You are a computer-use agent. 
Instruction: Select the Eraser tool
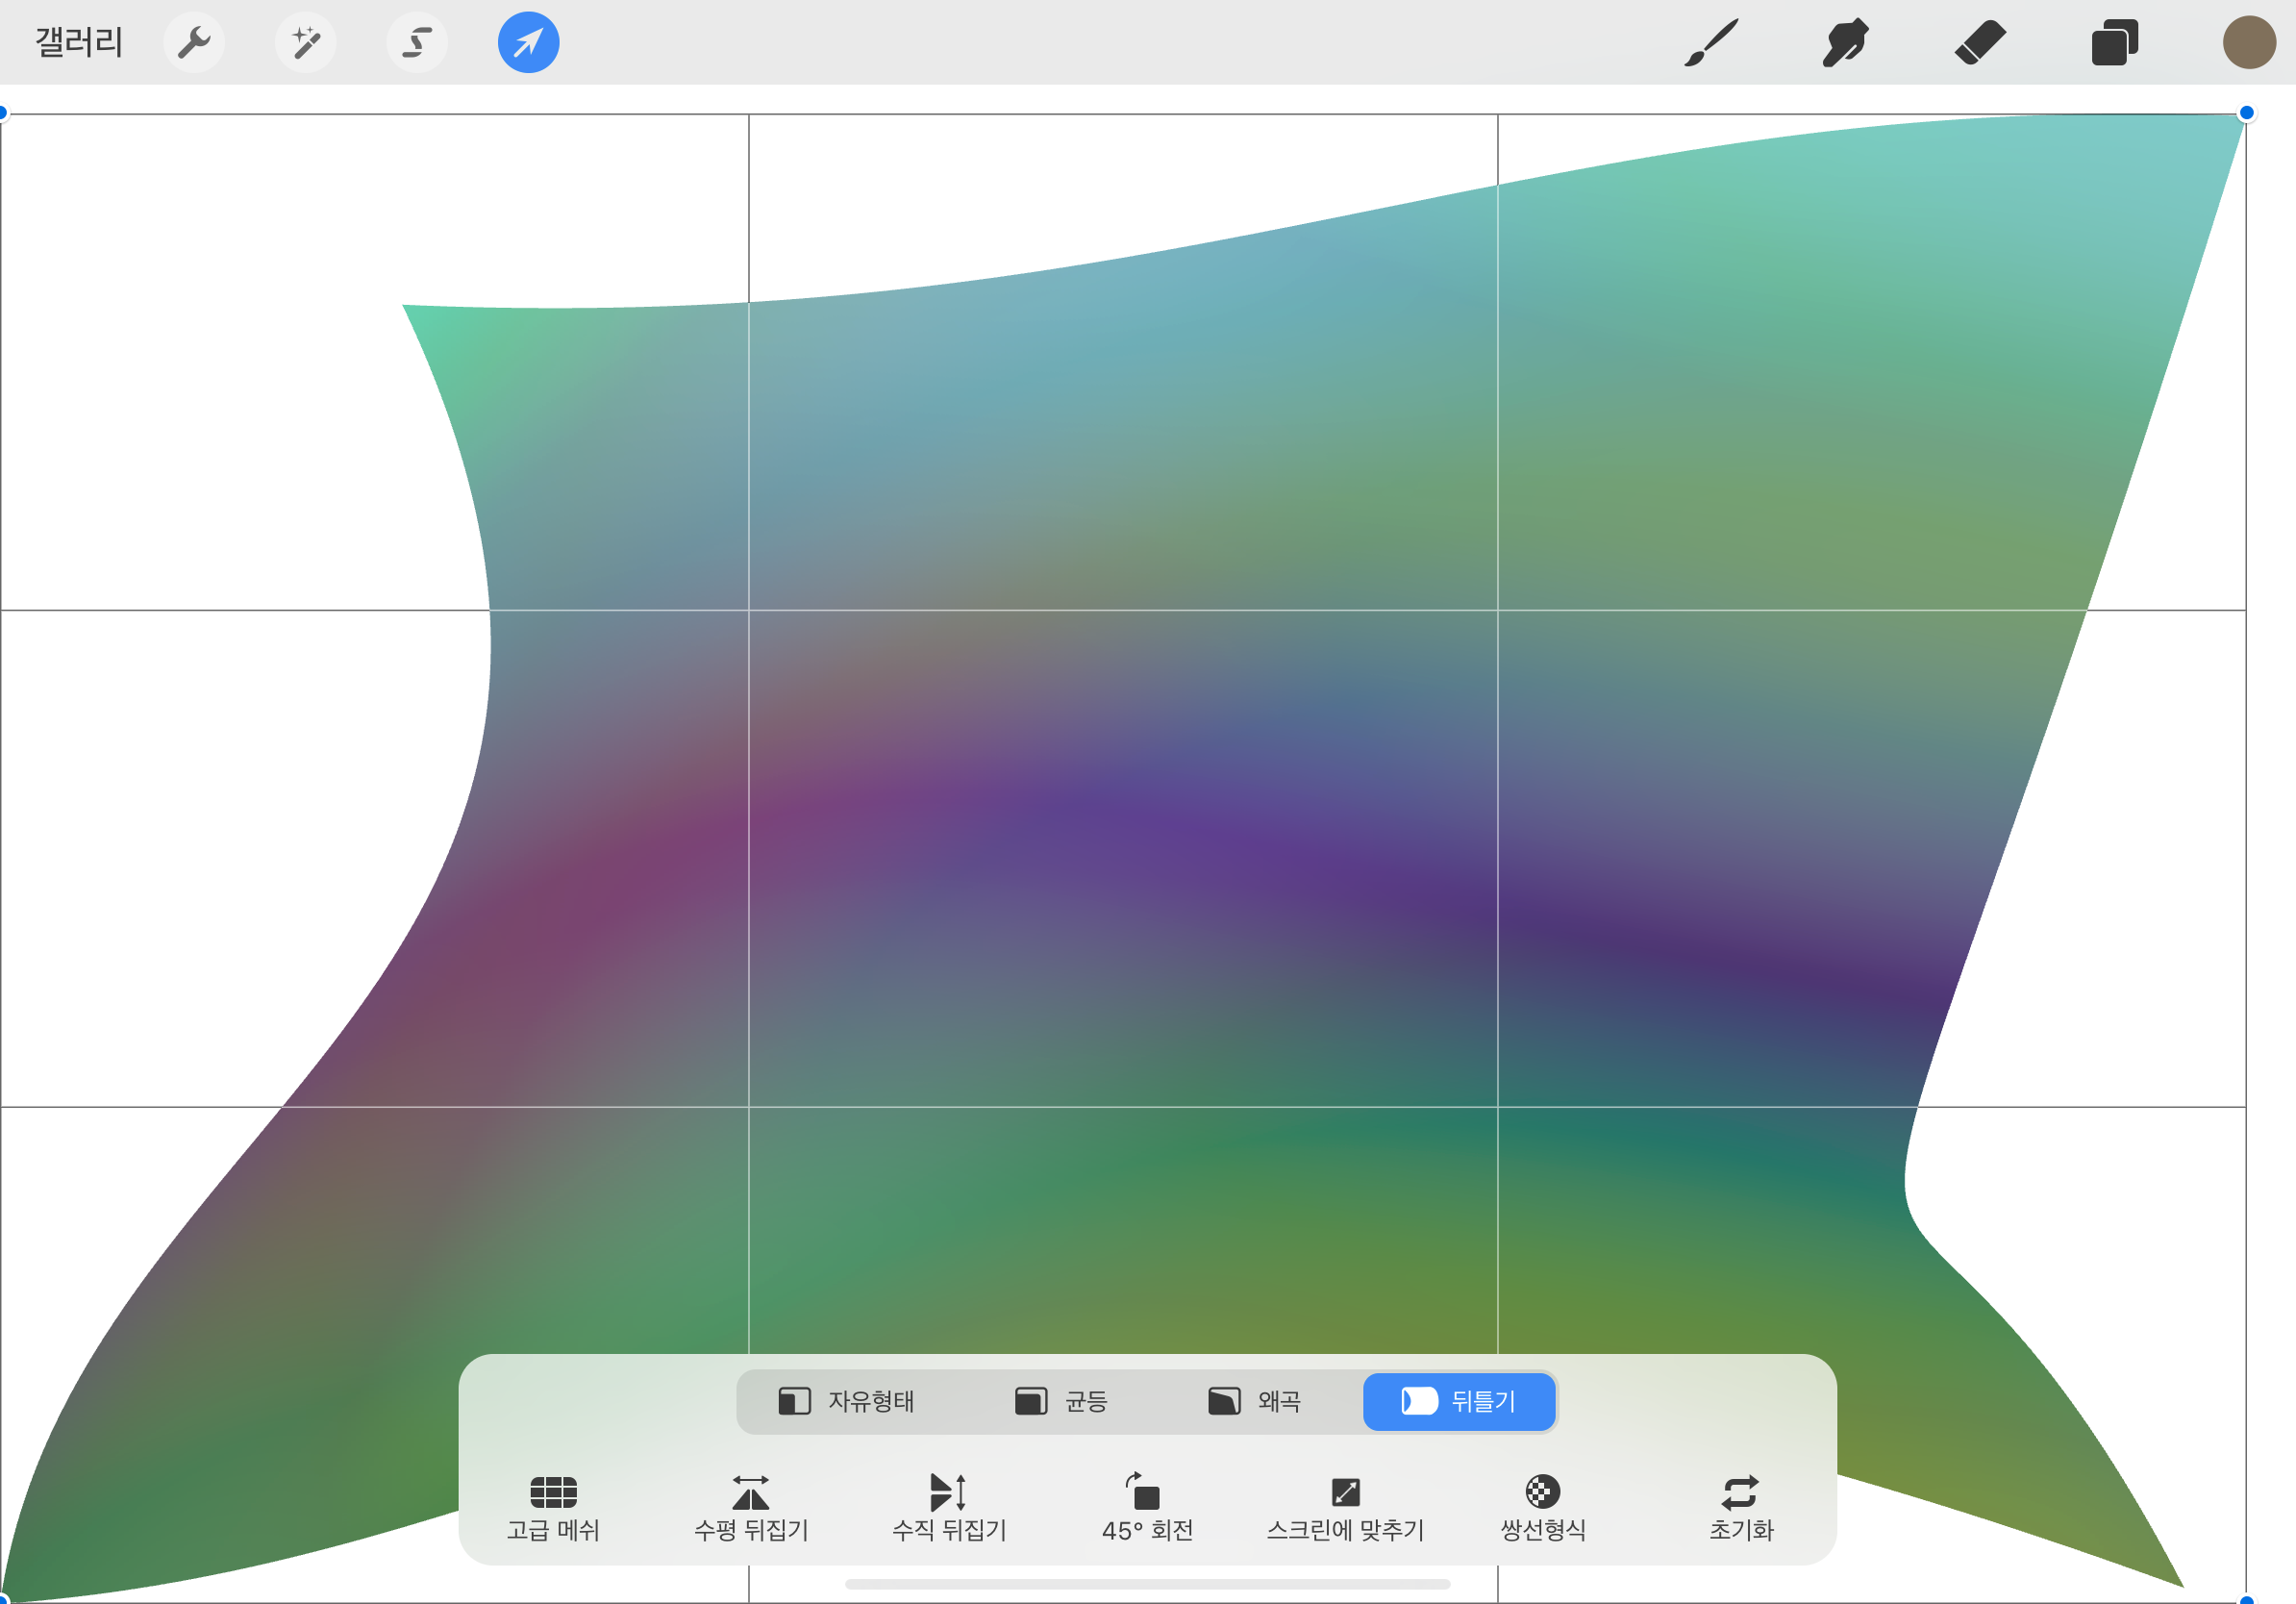[1980, 43]
